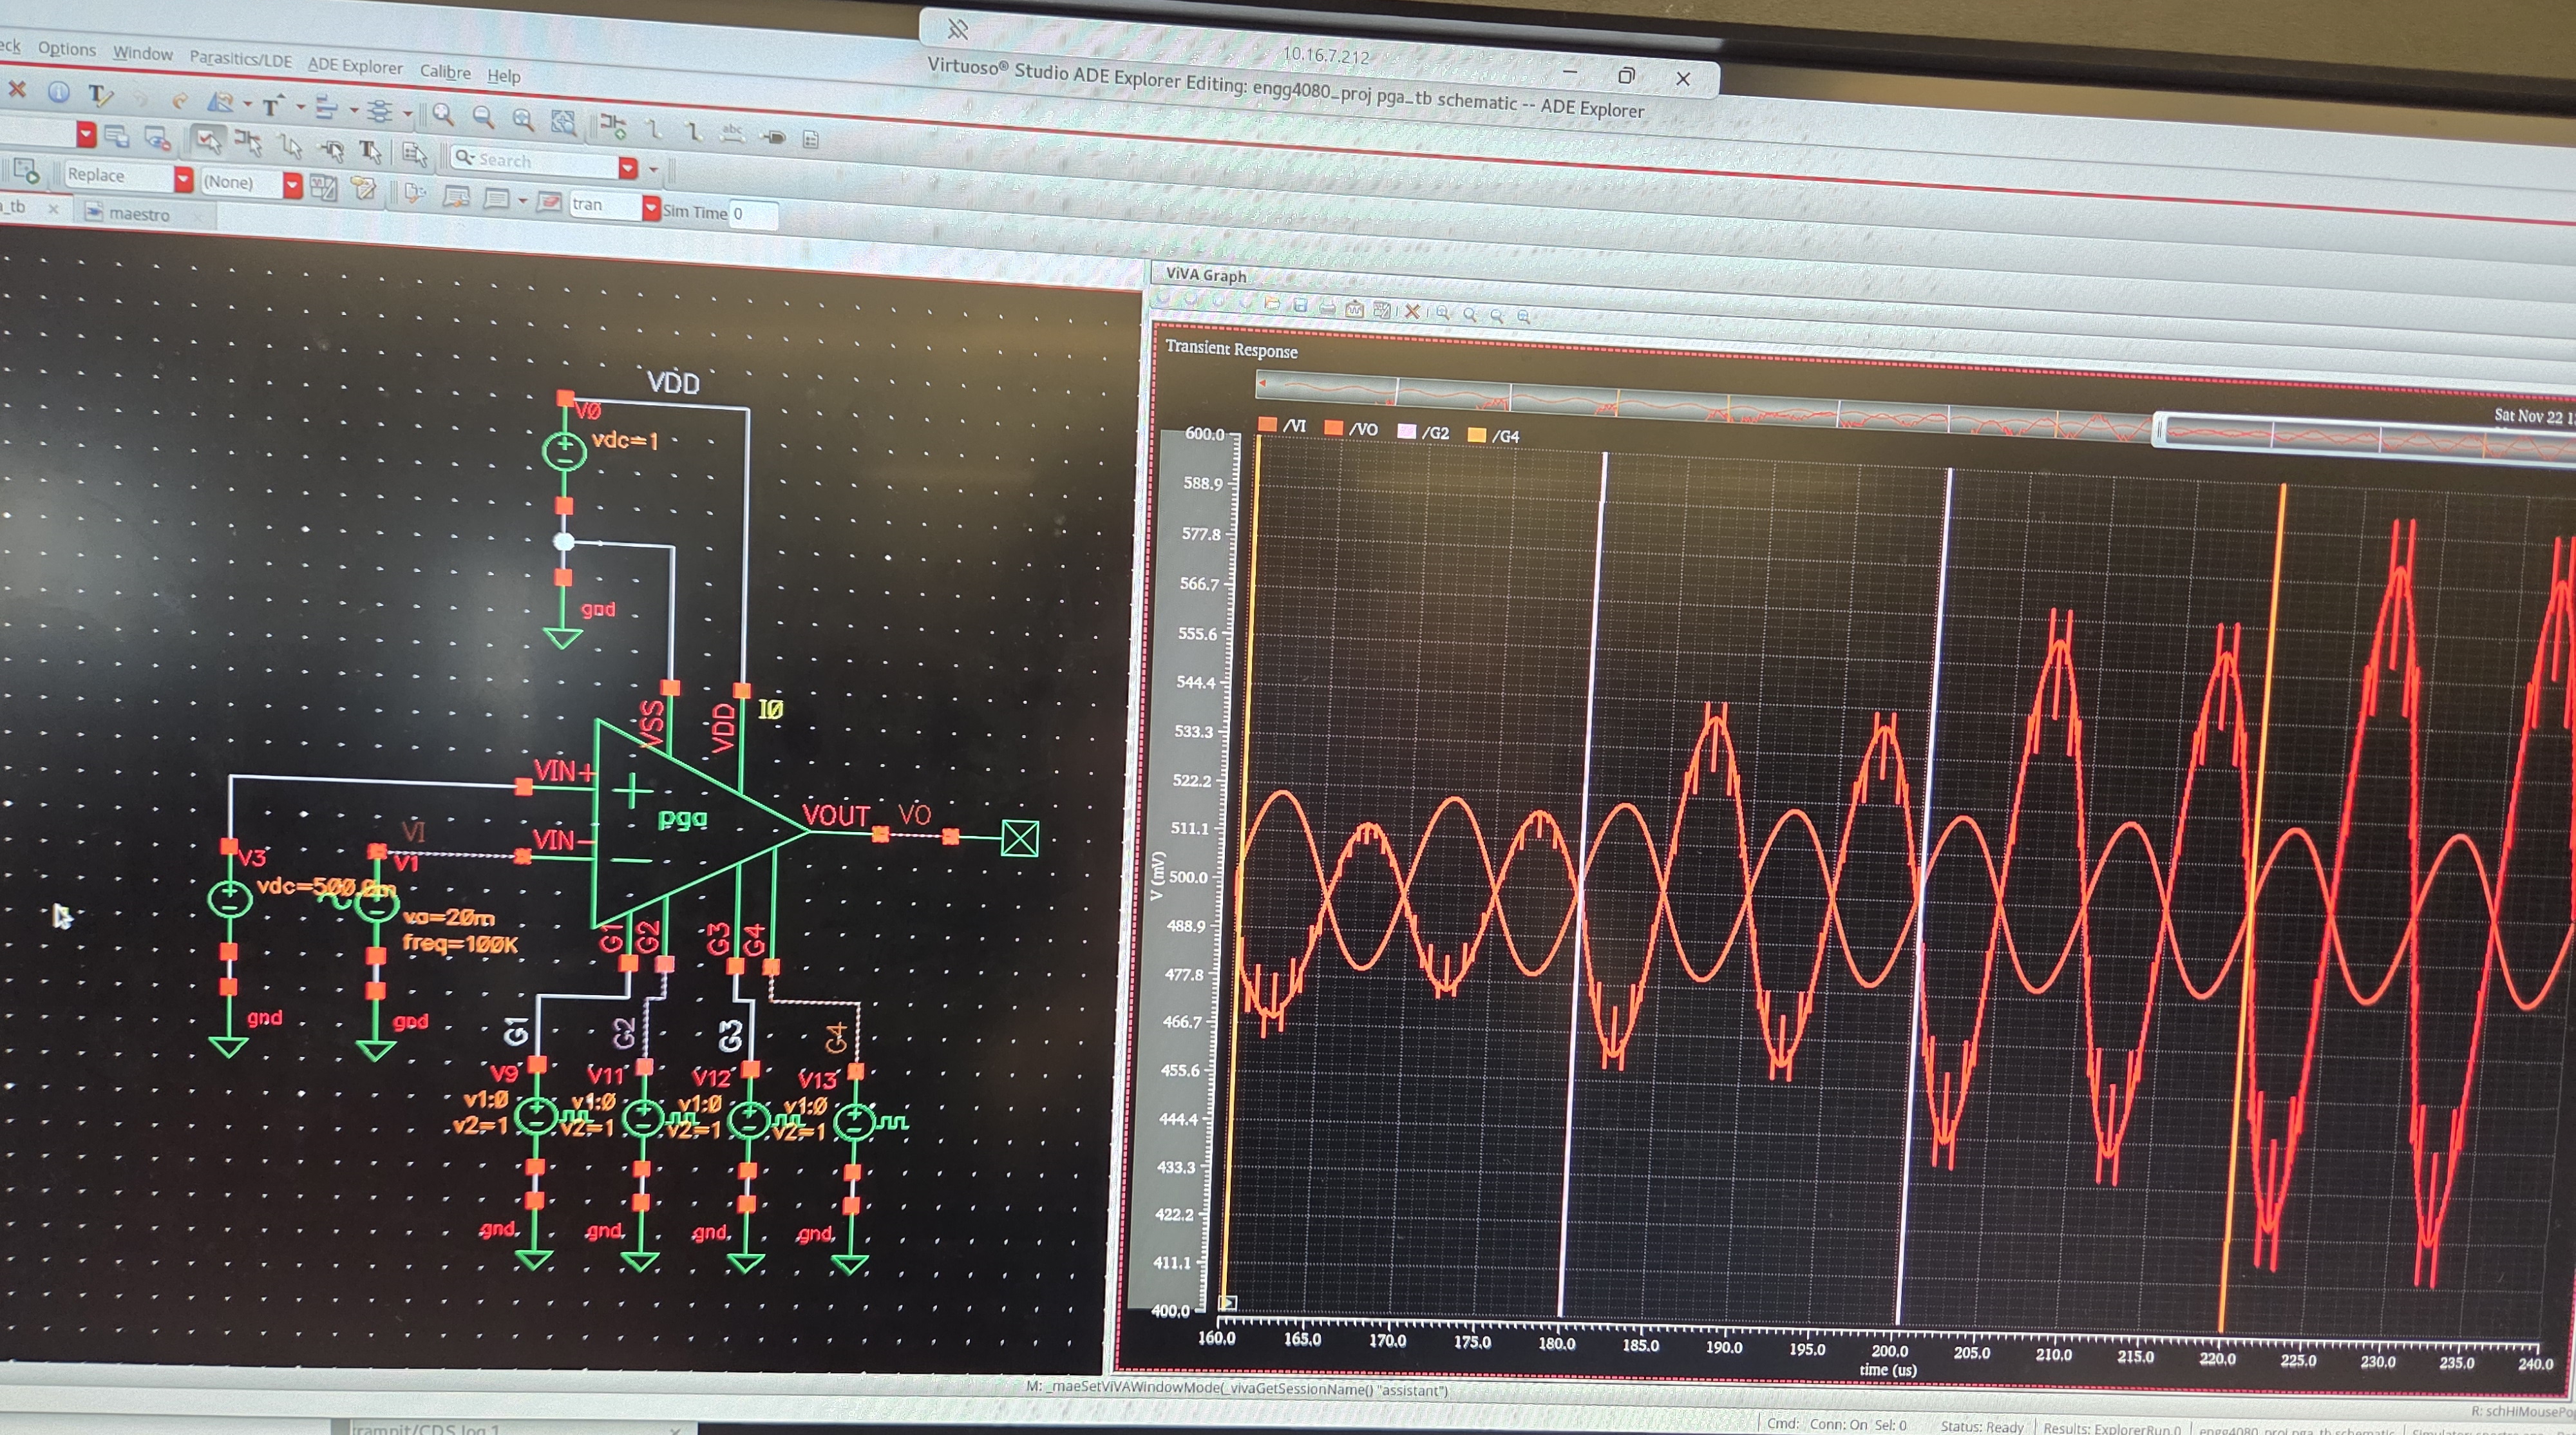The image size is (2576, 1435).
Task: Toggle the wire selection filter tool
Action: coord(291,147)
